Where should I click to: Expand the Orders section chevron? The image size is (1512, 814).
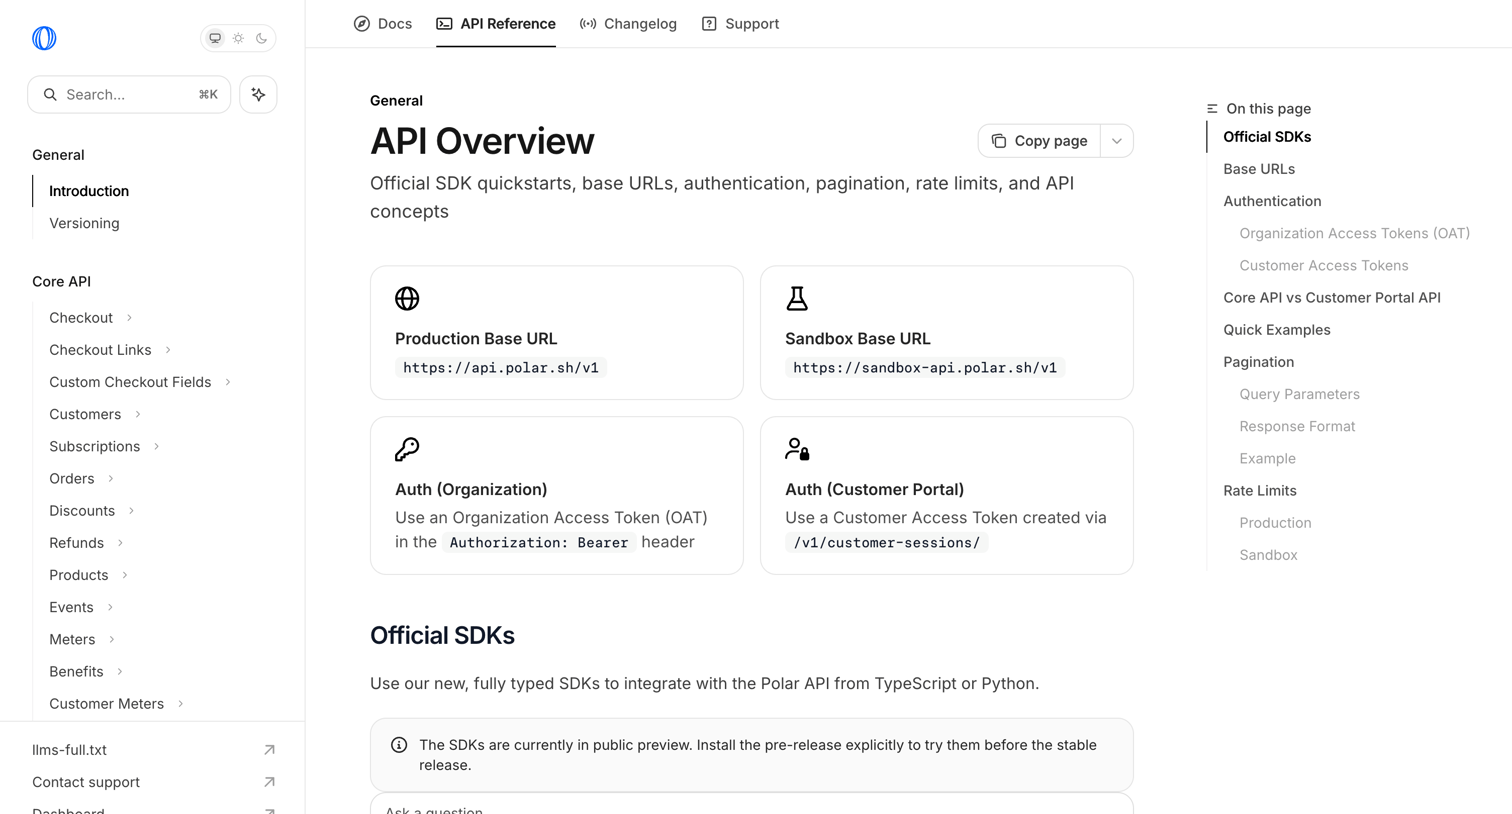pos(111,479)
